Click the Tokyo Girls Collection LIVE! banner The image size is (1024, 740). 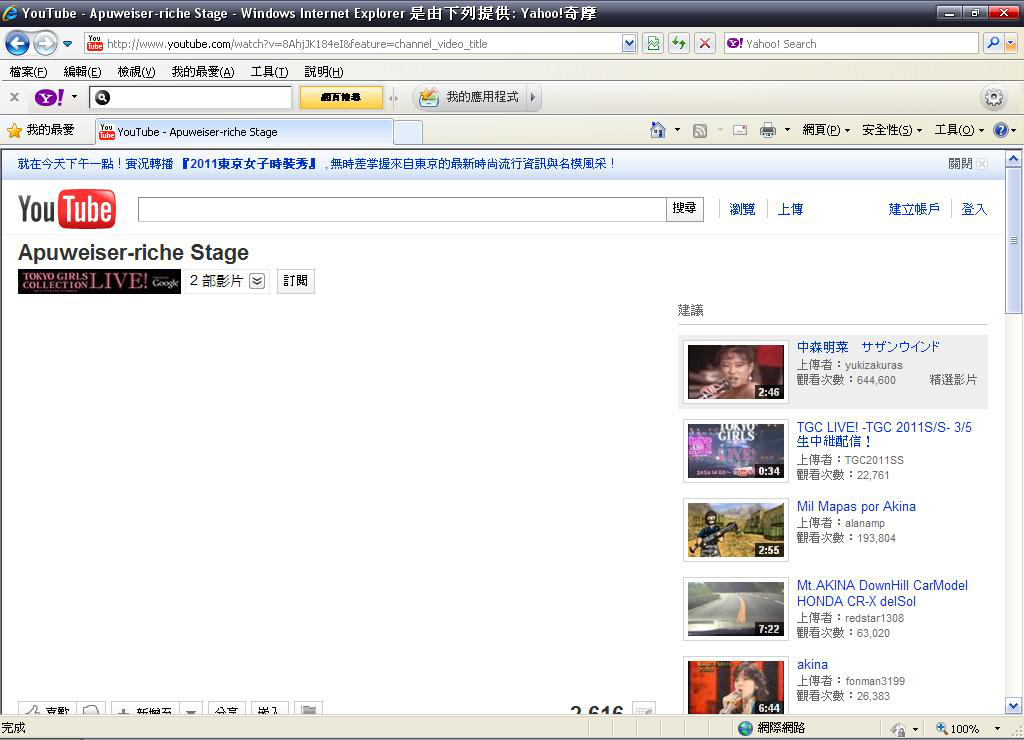pyautogui.click(x=99, y=281)
